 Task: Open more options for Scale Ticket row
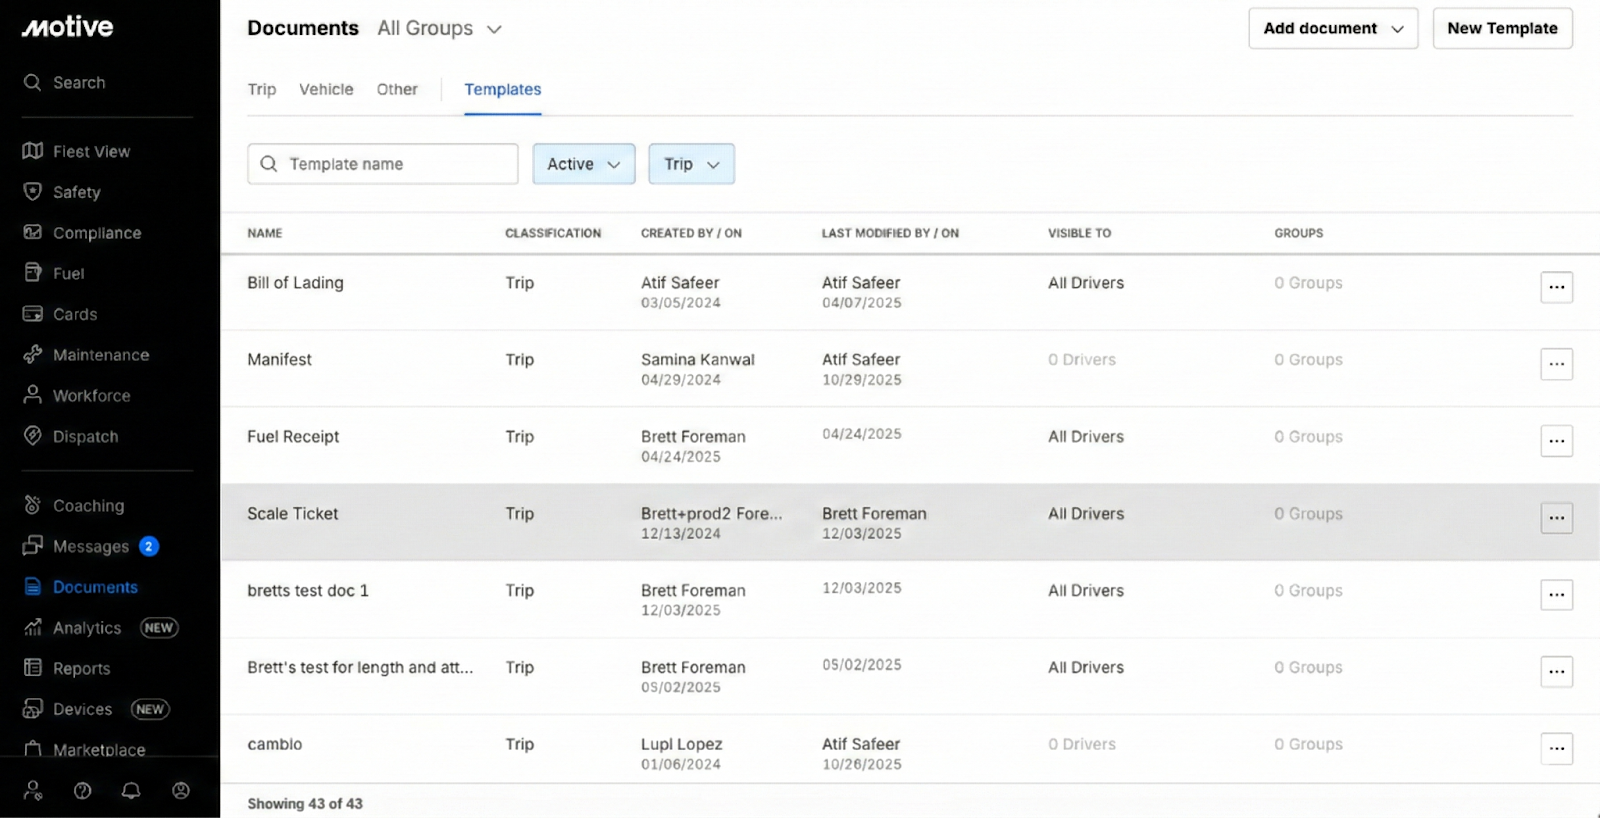click(1556, 518)
